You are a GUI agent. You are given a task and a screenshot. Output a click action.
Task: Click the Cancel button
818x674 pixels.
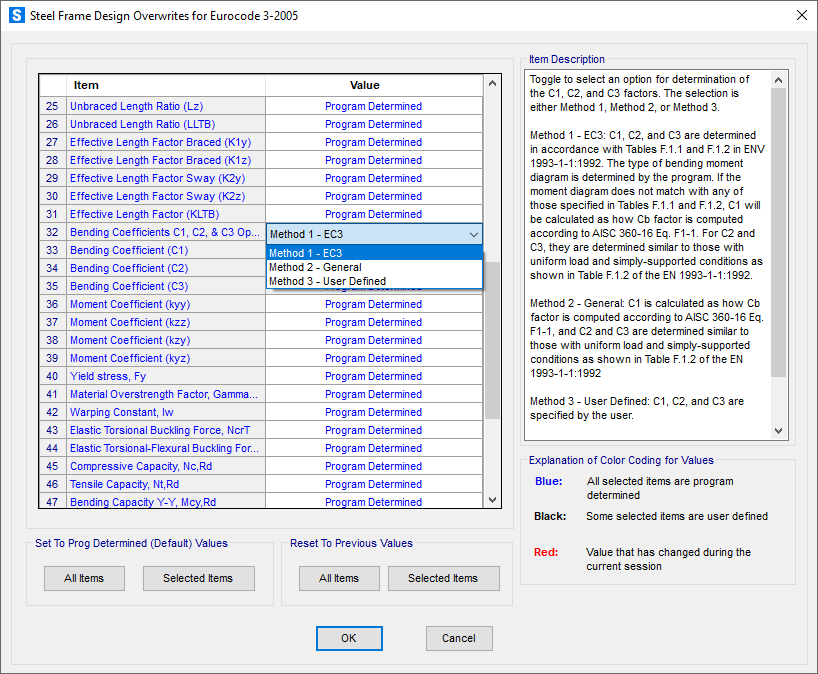point(459,638)
